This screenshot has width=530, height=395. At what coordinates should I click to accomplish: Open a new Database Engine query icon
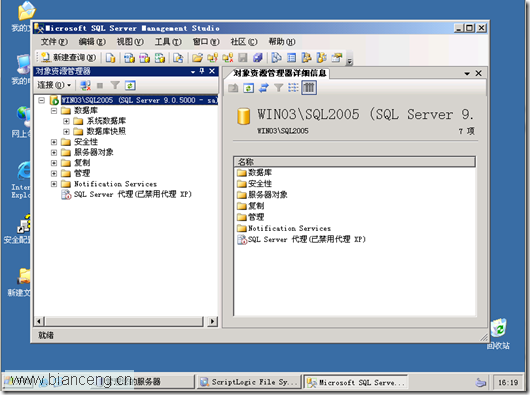[110, 58]
